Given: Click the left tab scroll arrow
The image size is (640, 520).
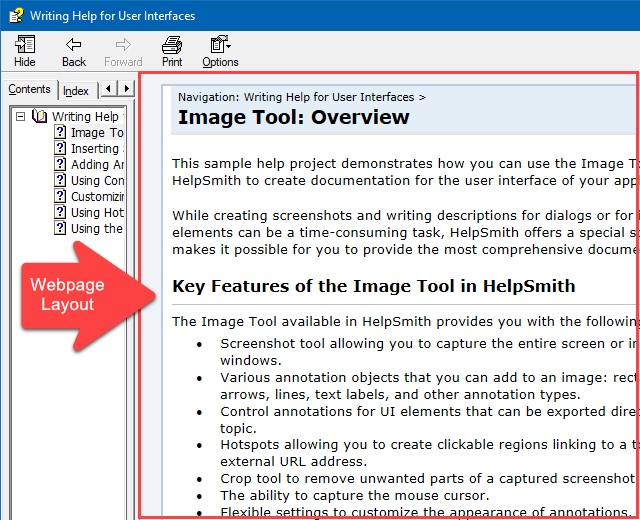Looking at the screenshot, I should click(109, 89).
